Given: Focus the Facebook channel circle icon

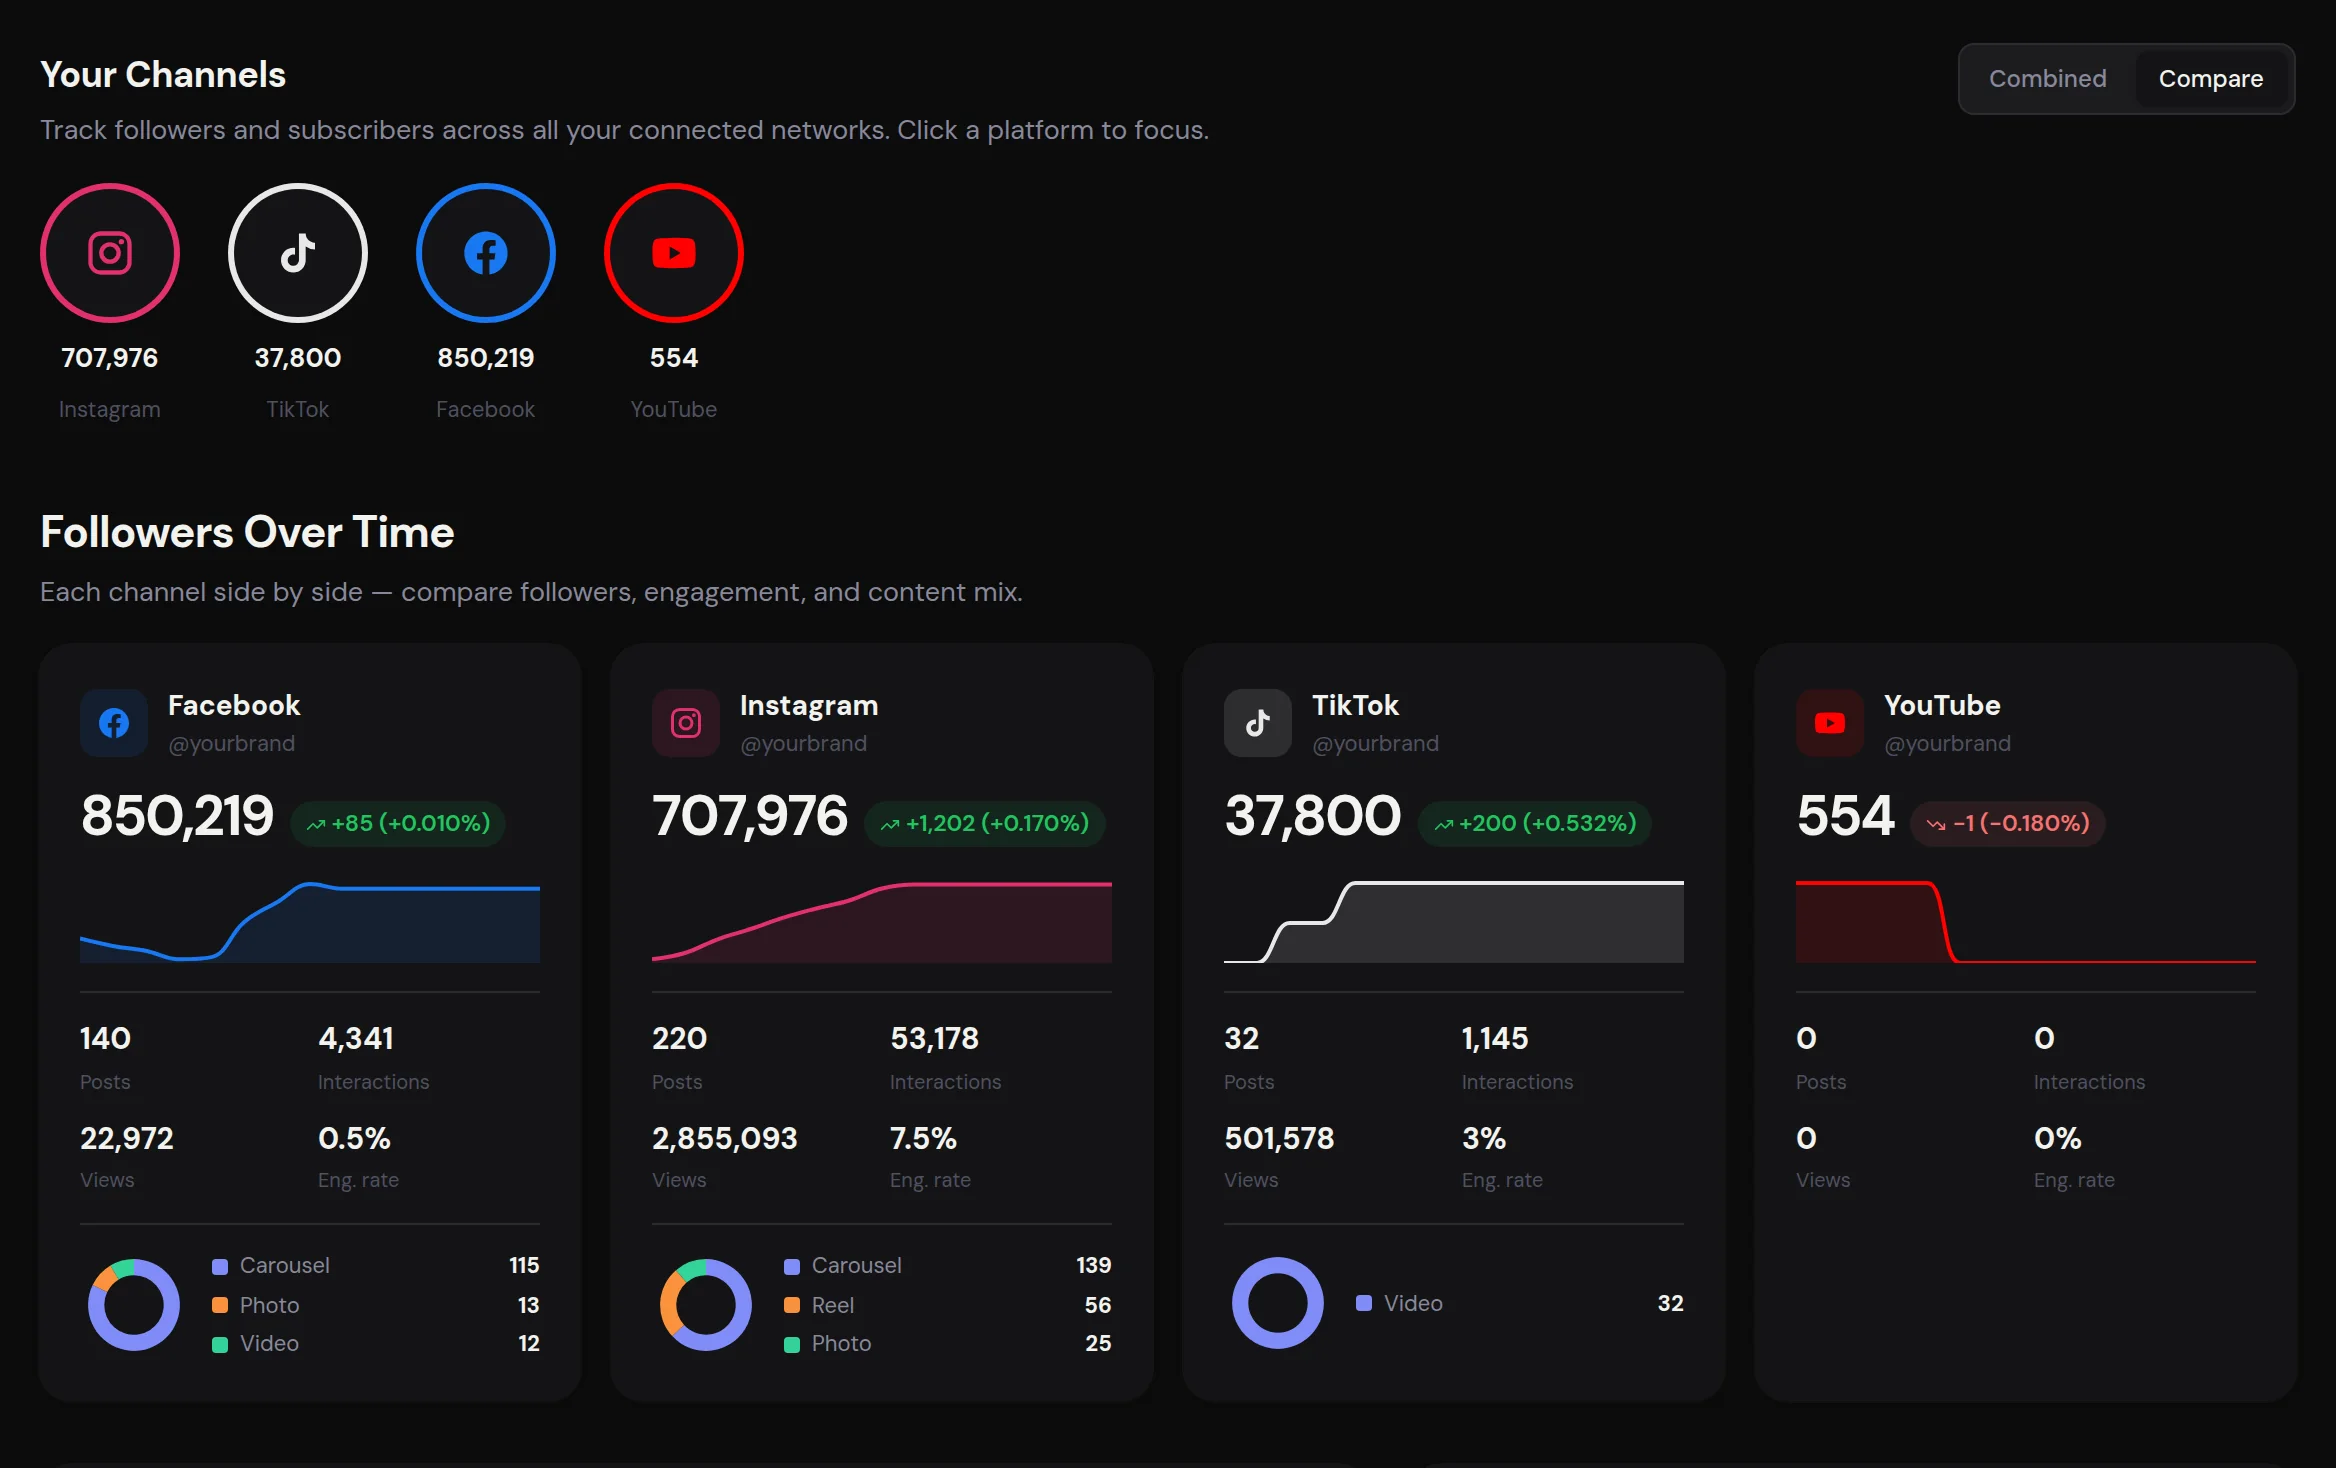Looking at the screenshot, I should point(486,253).
